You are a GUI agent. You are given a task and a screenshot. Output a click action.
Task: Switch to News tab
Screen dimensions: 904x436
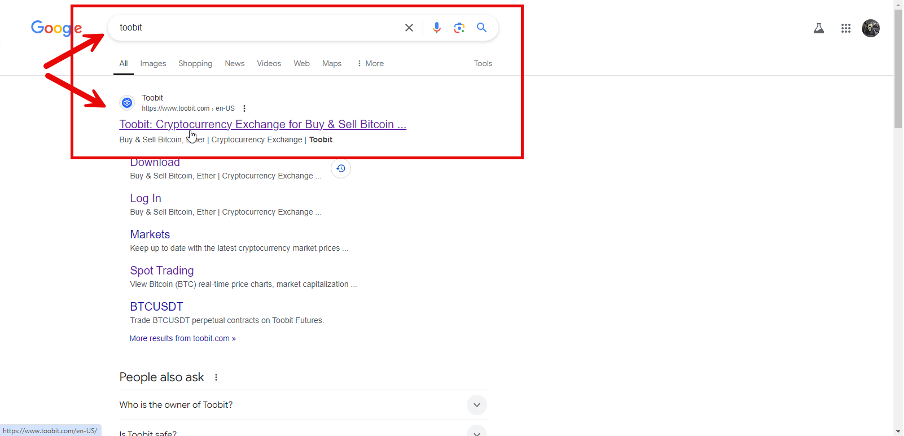click(x=235, y=63)
